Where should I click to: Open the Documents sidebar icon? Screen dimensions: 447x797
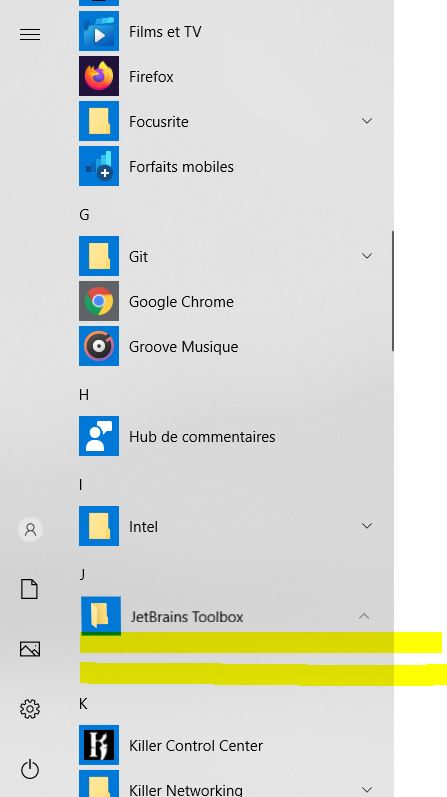[29, 589]
